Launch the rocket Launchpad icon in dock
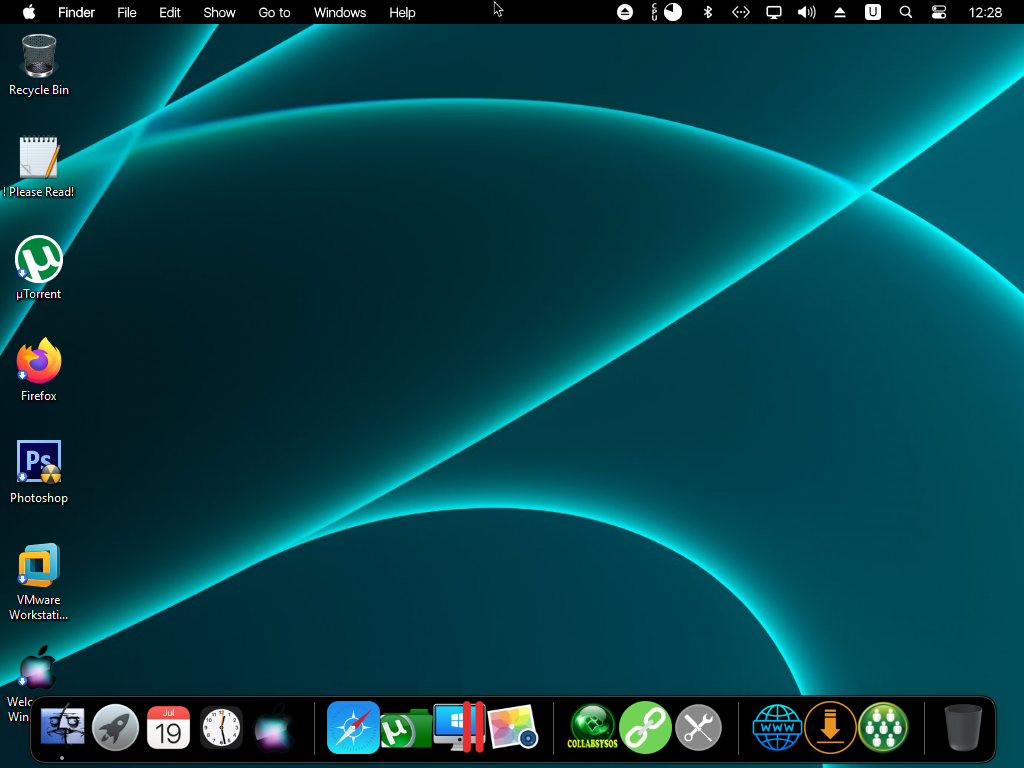This screenshot has height=768, width=1024. click(116, 727)
